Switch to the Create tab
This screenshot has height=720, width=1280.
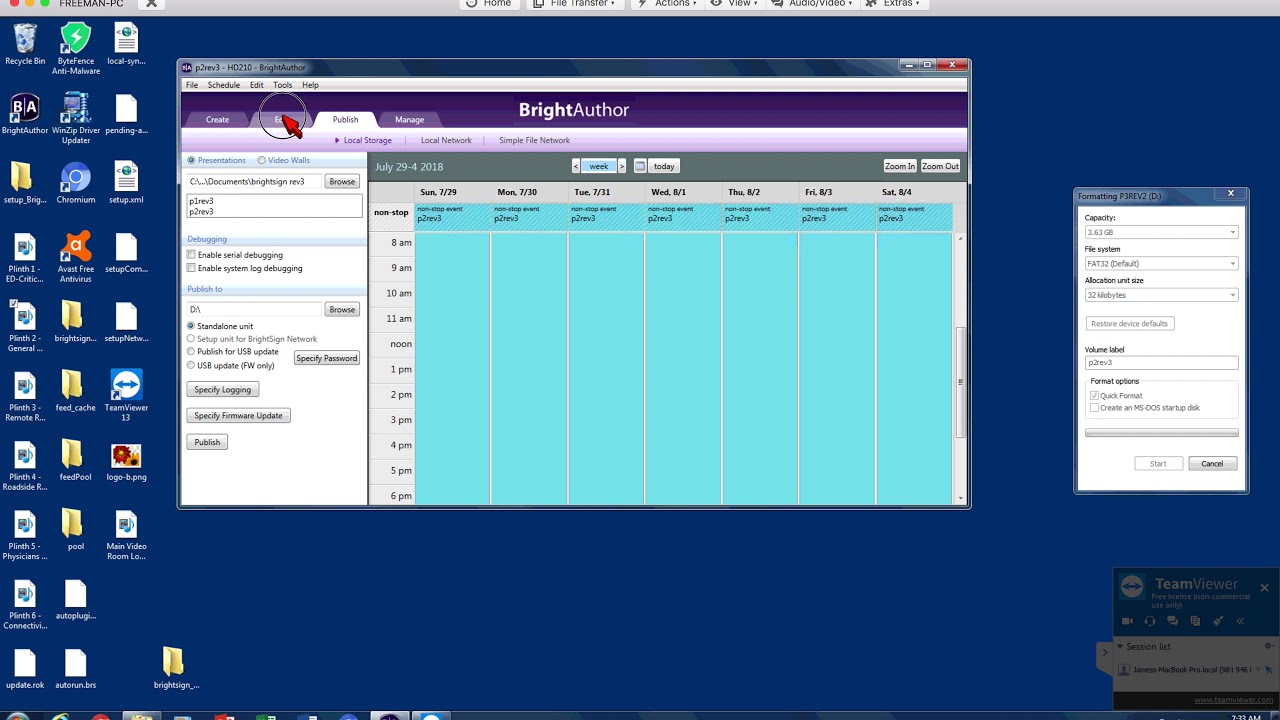217,120
